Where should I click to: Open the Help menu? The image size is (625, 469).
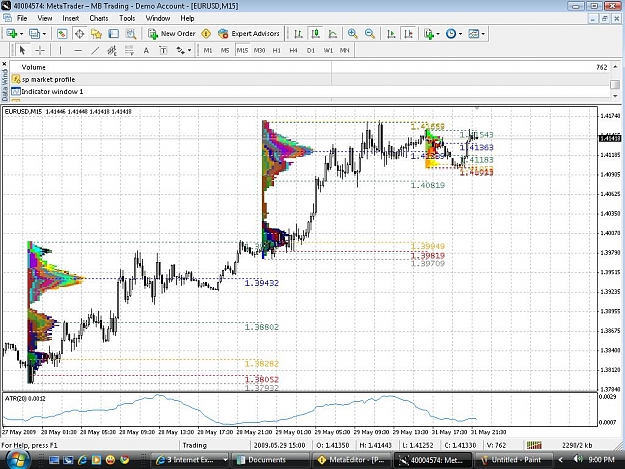(187, 18)
